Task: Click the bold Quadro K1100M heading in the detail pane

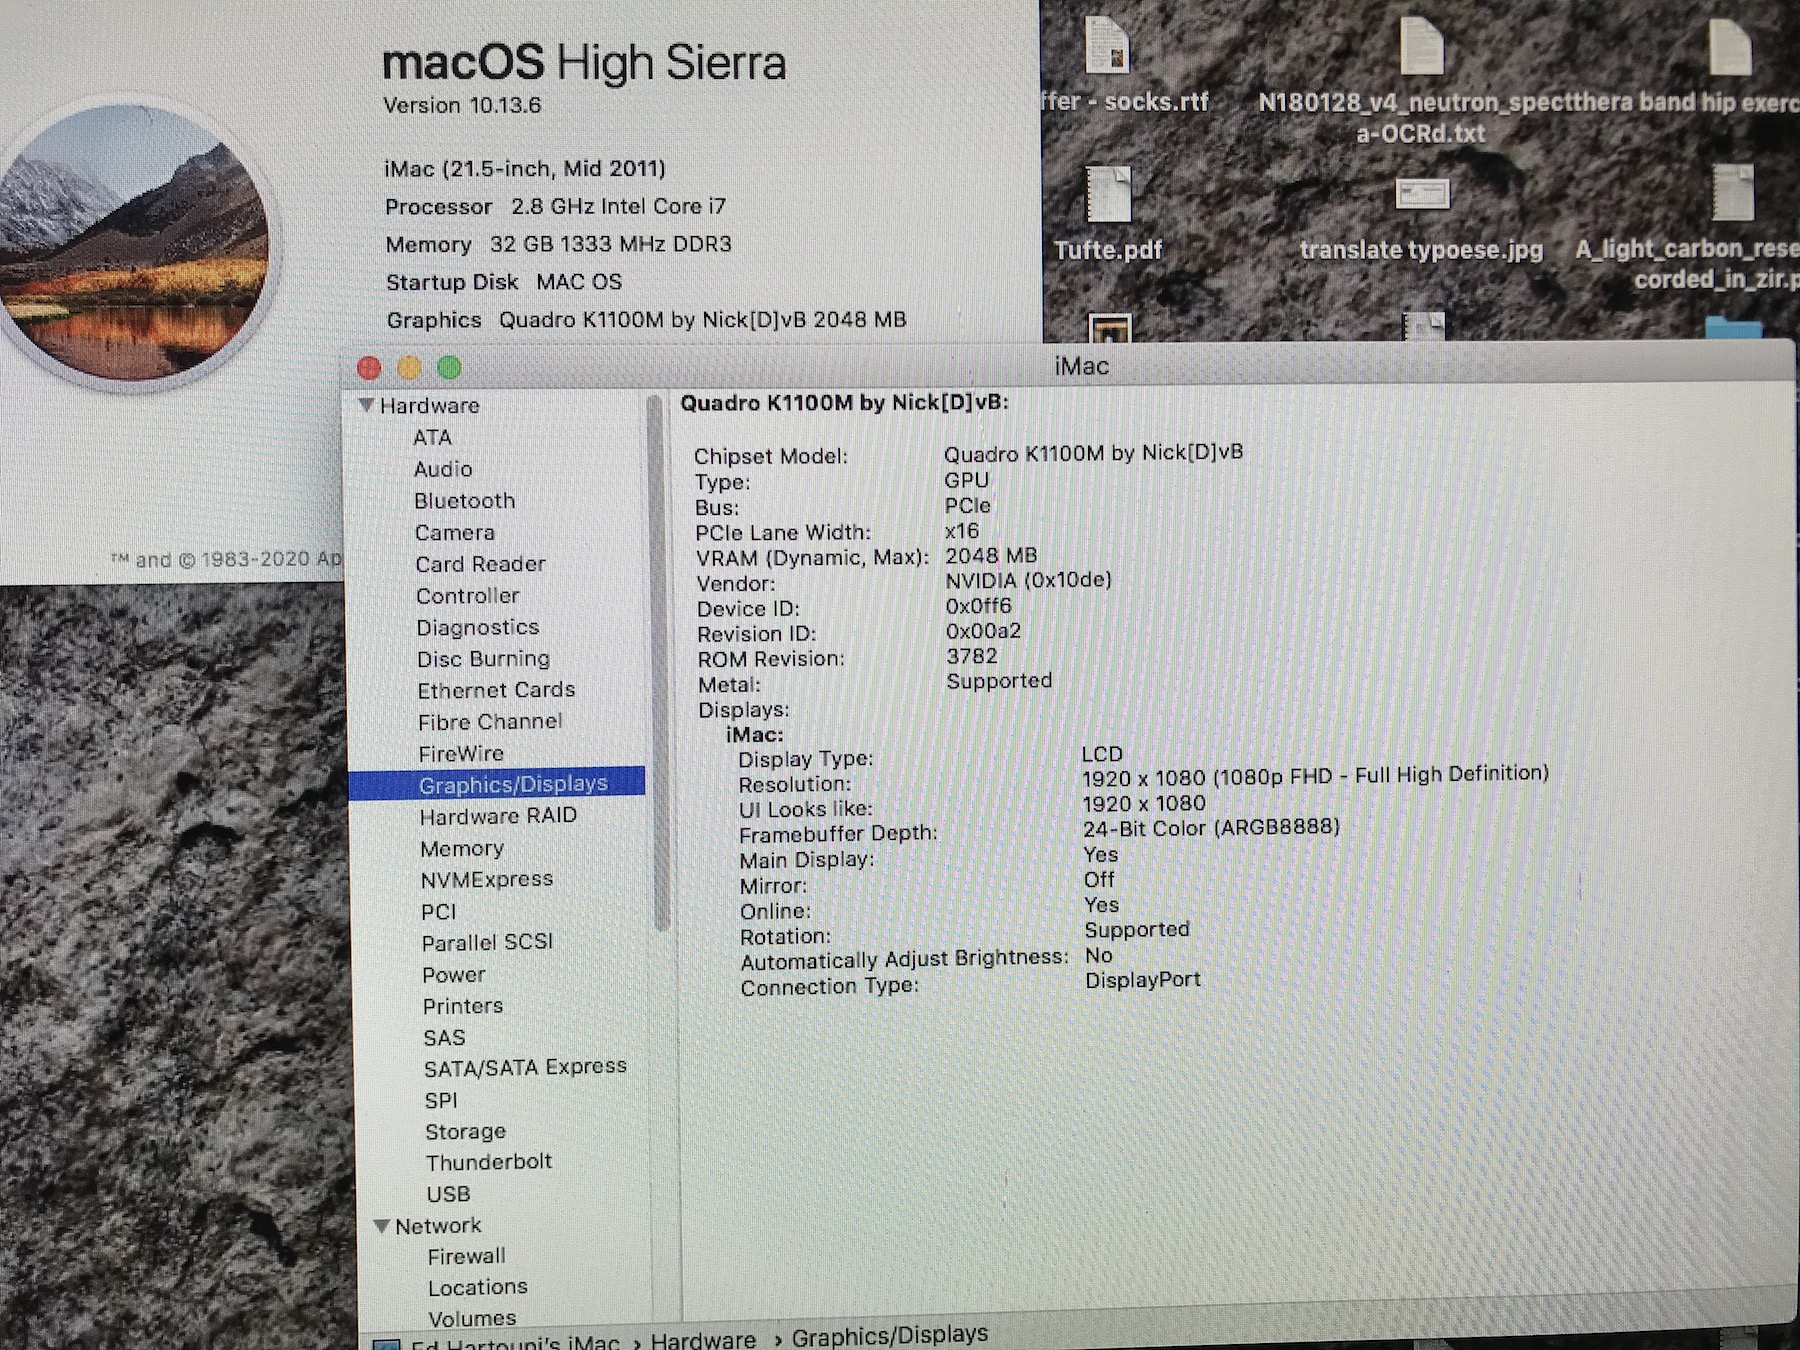Action: click(845, 403)
